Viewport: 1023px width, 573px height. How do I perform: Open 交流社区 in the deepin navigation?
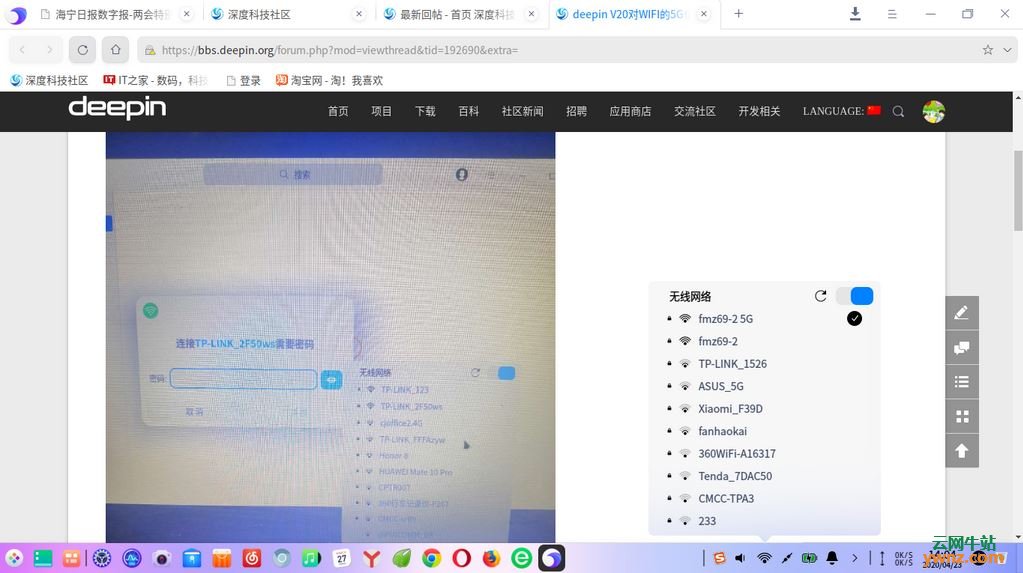click(695, 112)
